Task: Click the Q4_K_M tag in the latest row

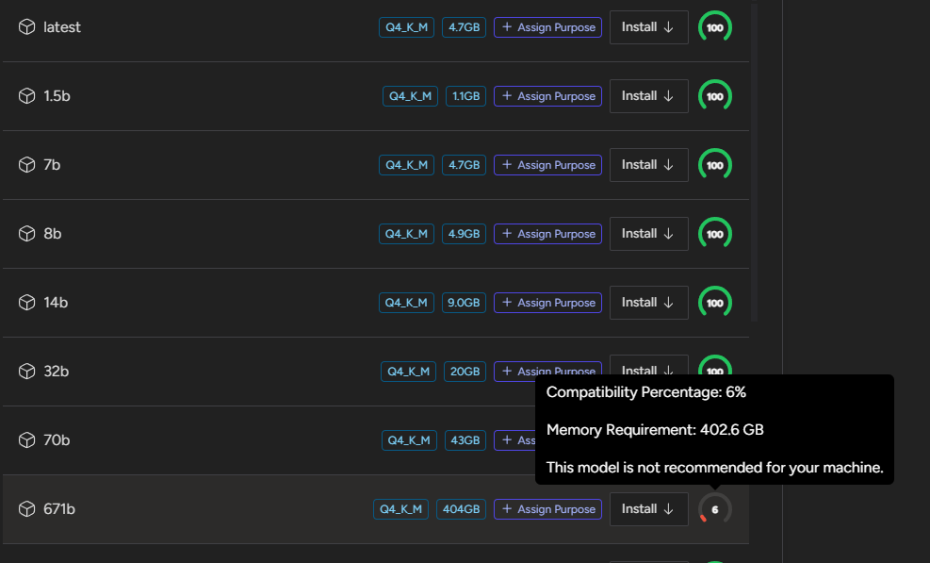Action: pyautogui.click(x=406, y=27)
